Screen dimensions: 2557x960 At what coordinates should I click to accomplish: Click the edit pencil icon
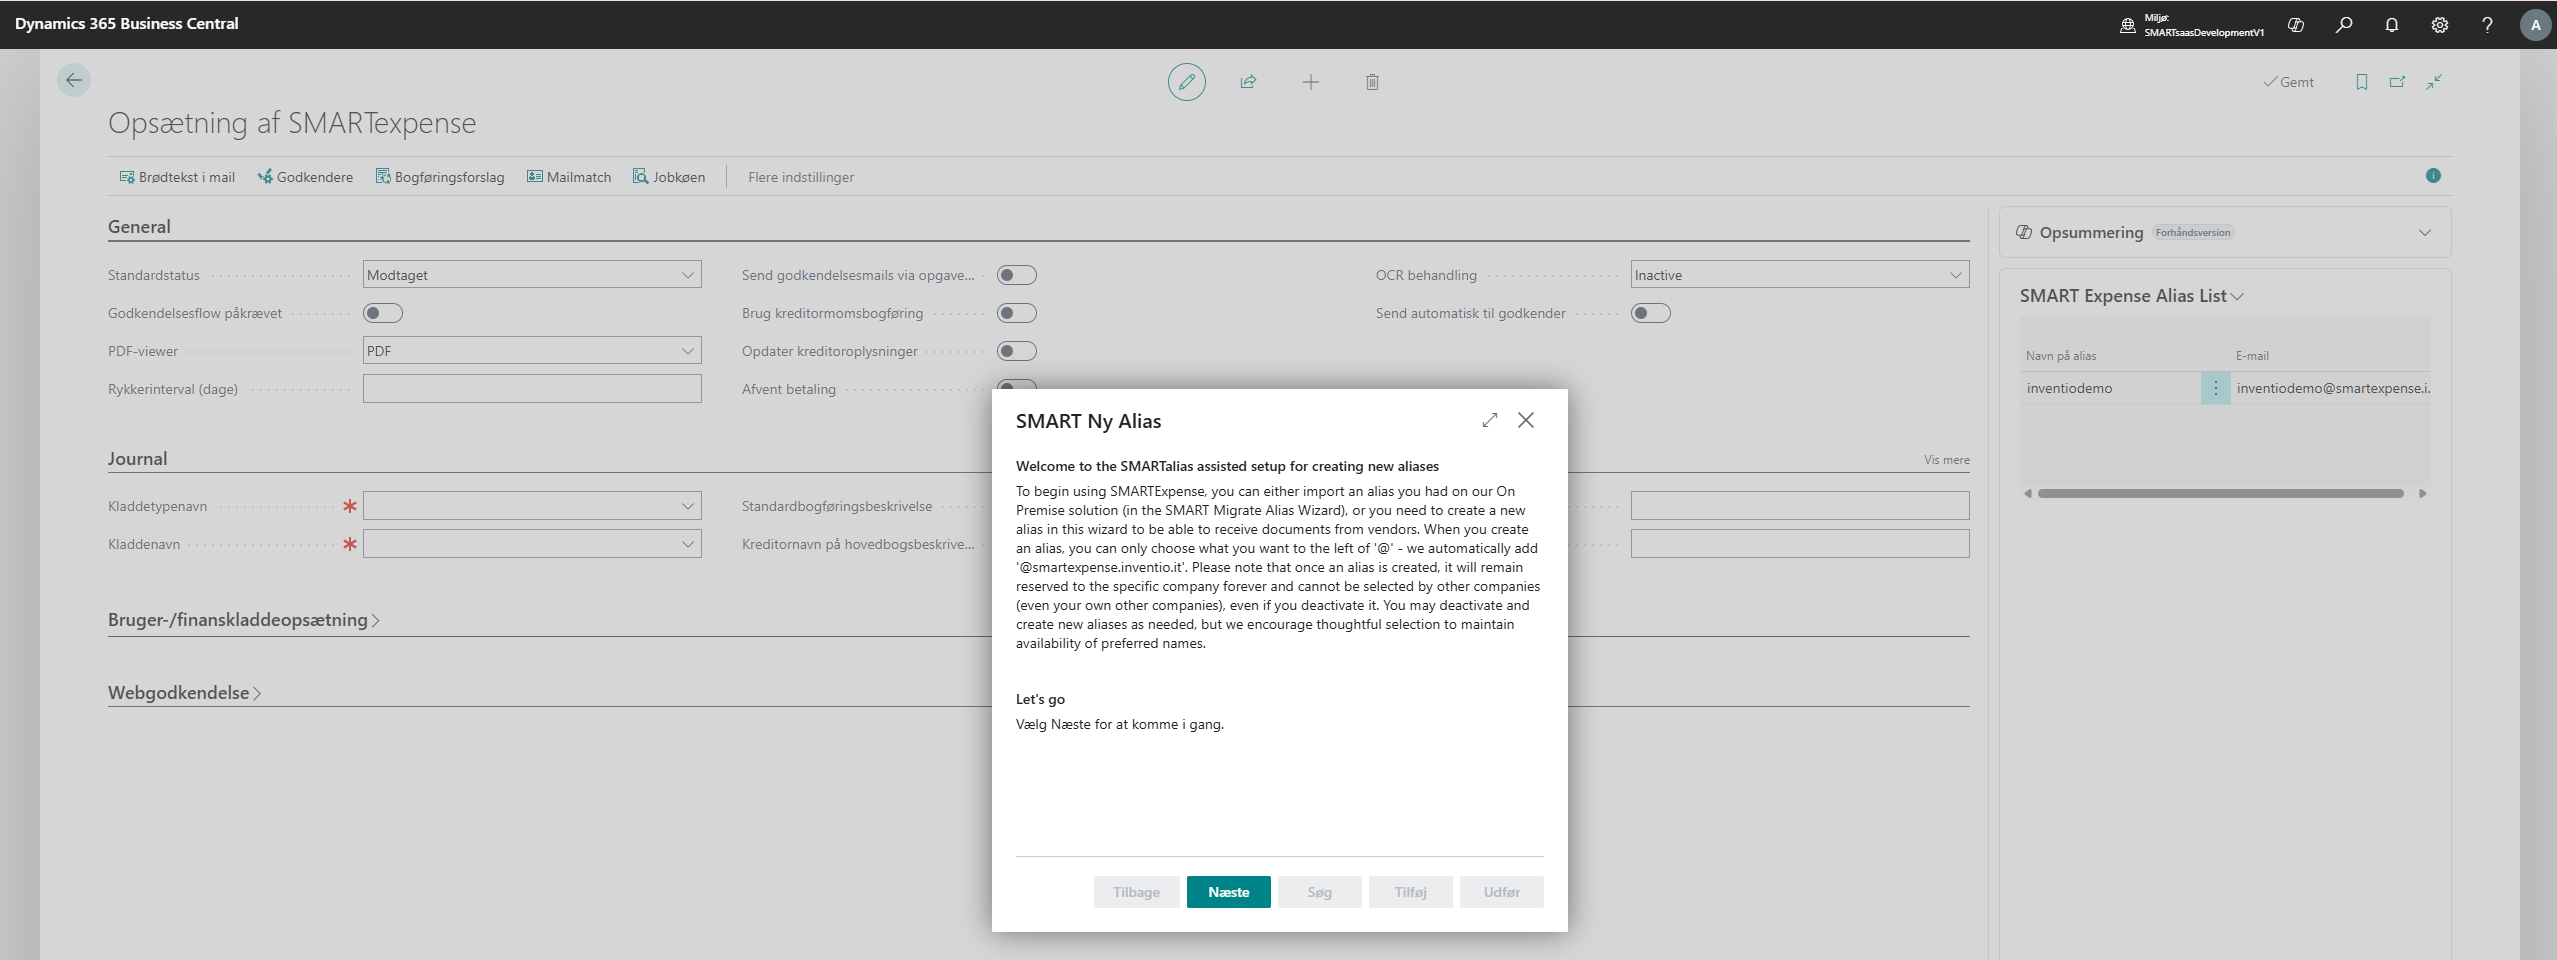1186,82
